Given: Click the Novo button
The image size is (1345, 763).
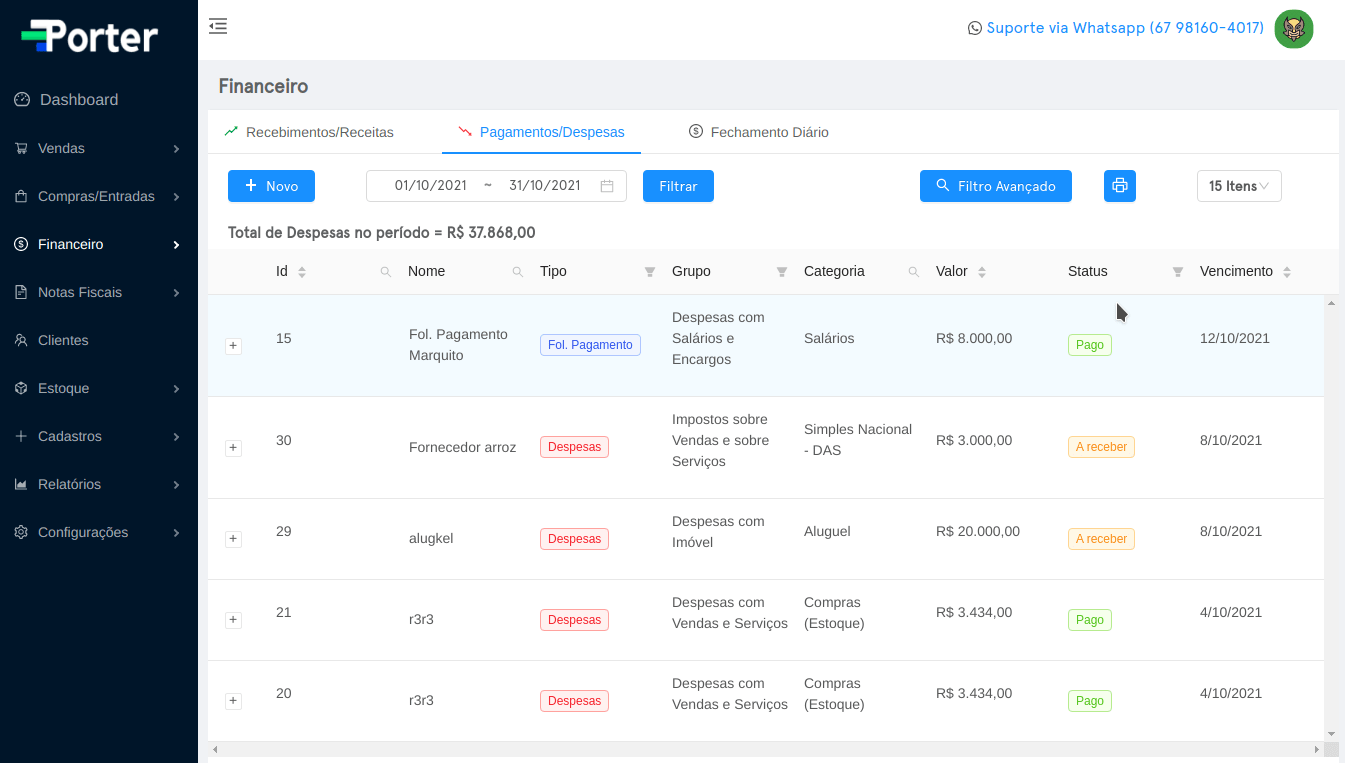Looking at the screenshot, I should click(x=271, y=186).
